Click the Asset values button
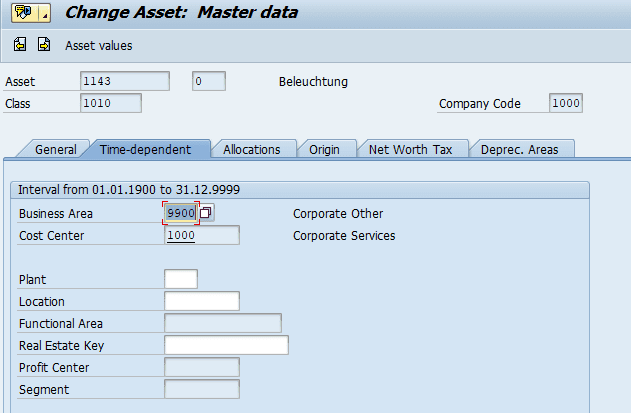Screen dimensions: 631x413 [x=98, y=45]
